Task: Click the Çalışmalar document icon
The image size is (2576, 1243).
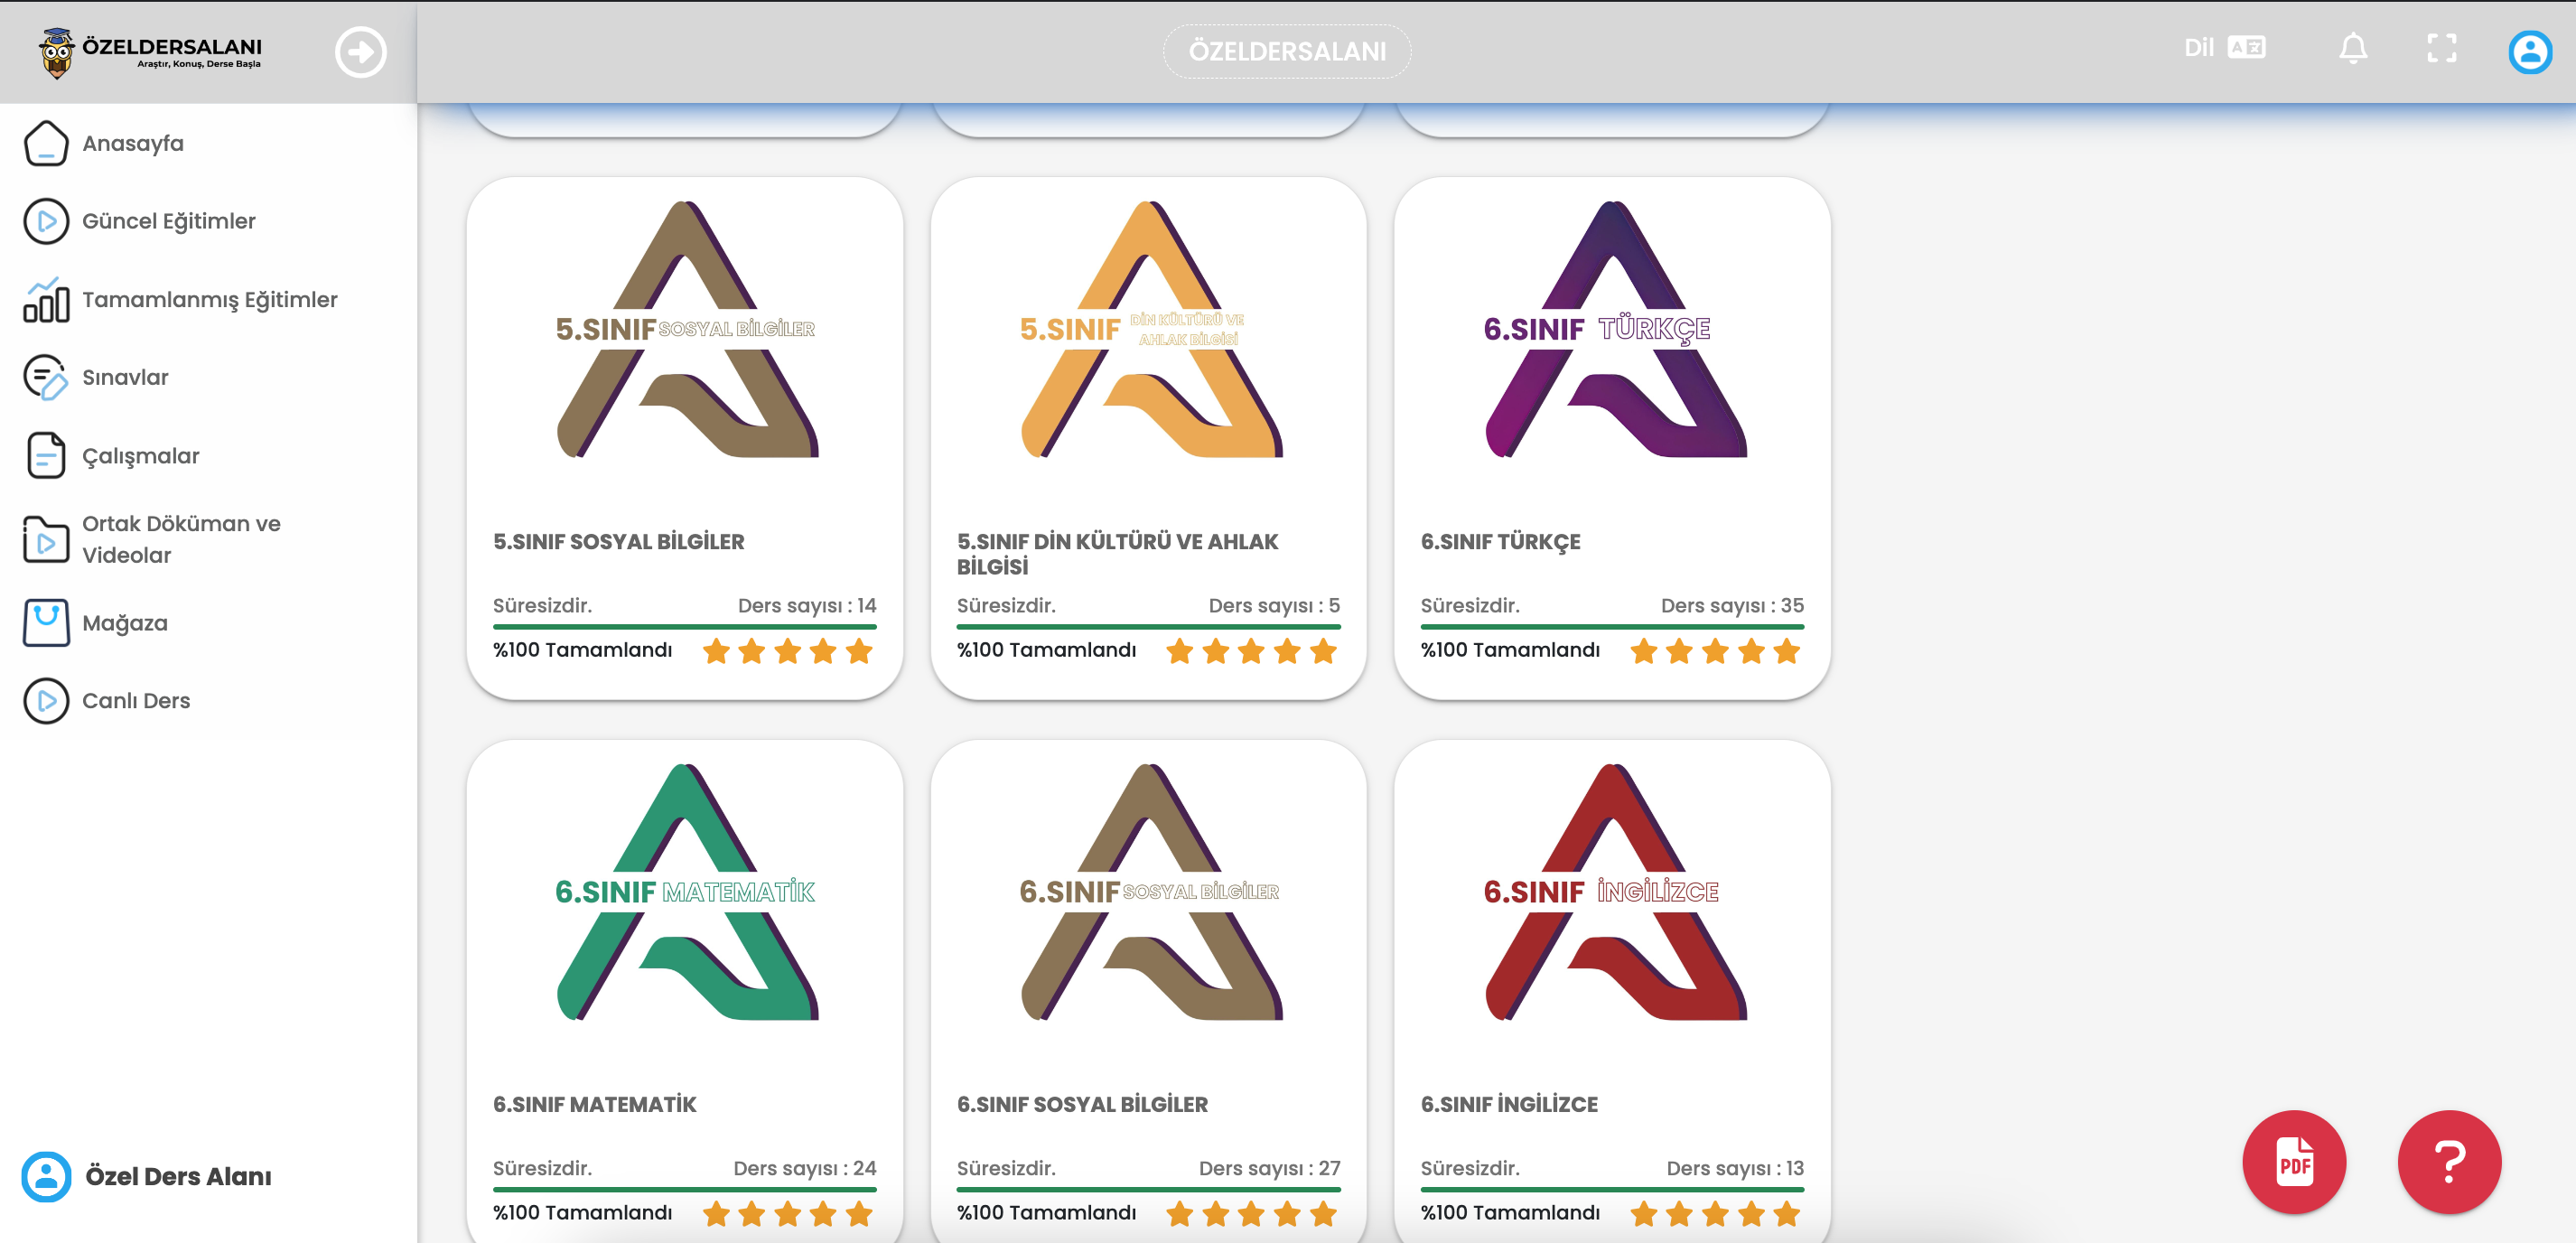Action: [46, 456]
